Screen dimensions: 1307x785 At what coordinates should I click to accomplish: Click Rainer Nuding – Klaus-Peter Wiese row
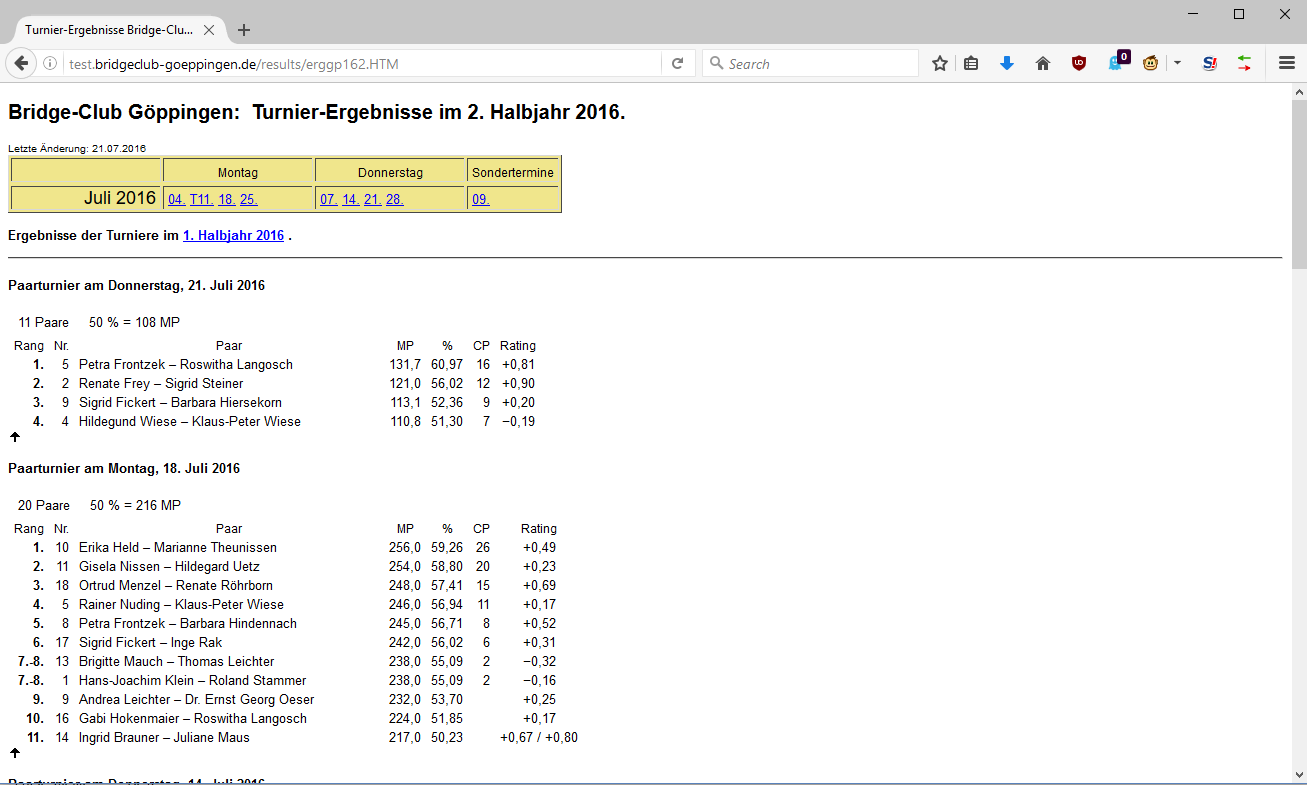coord(295,604)
